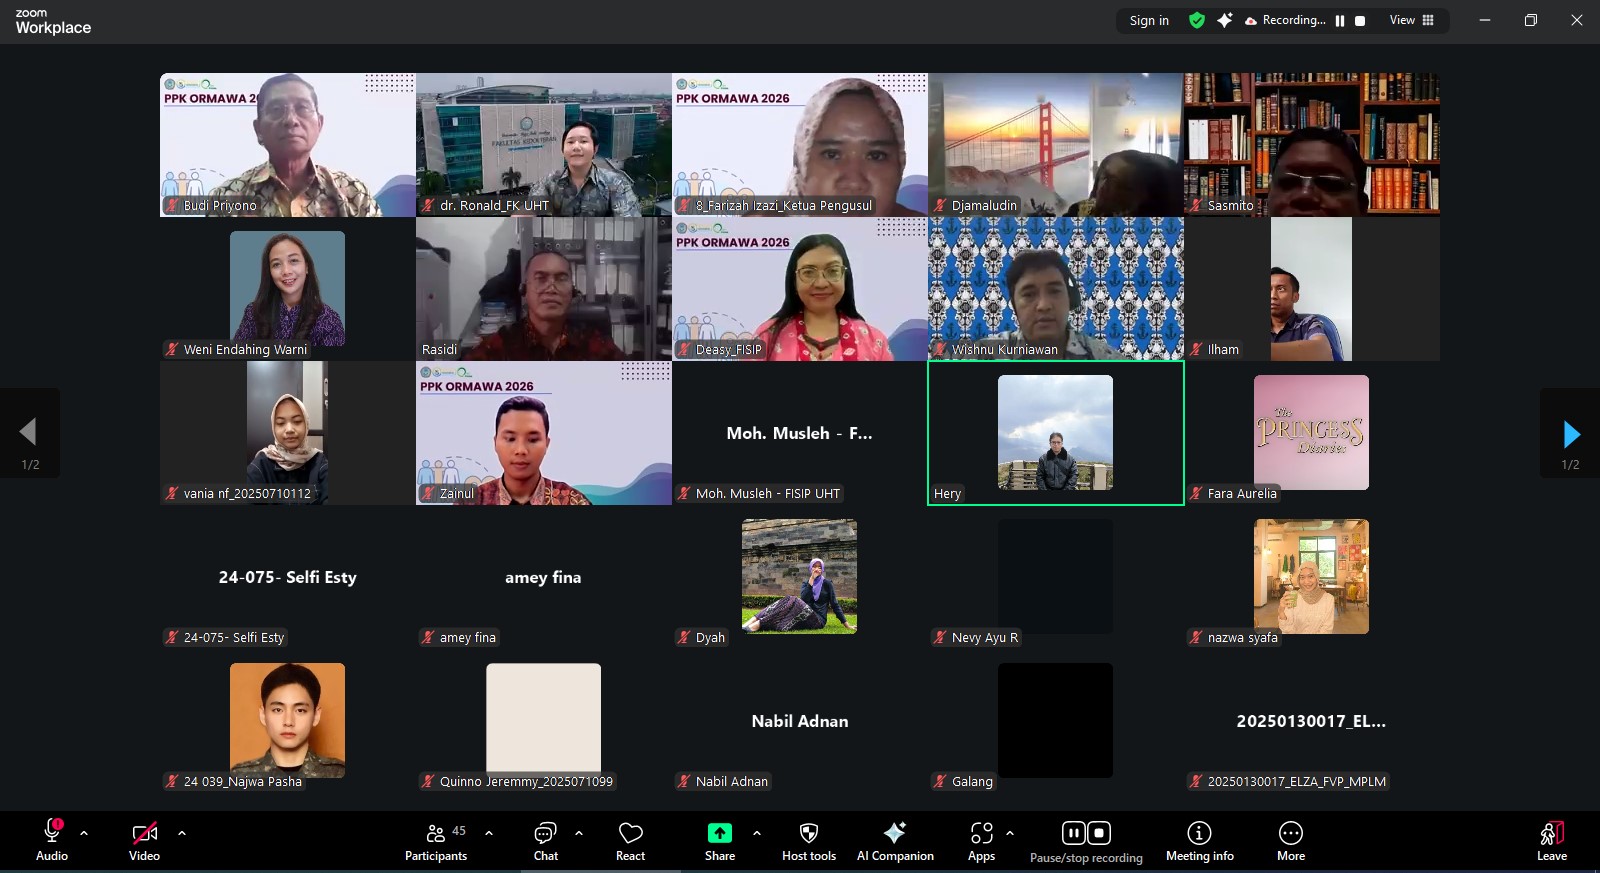Go to next page of participants
Screen dimensions: 1600x873
(x=1570, y=434)
